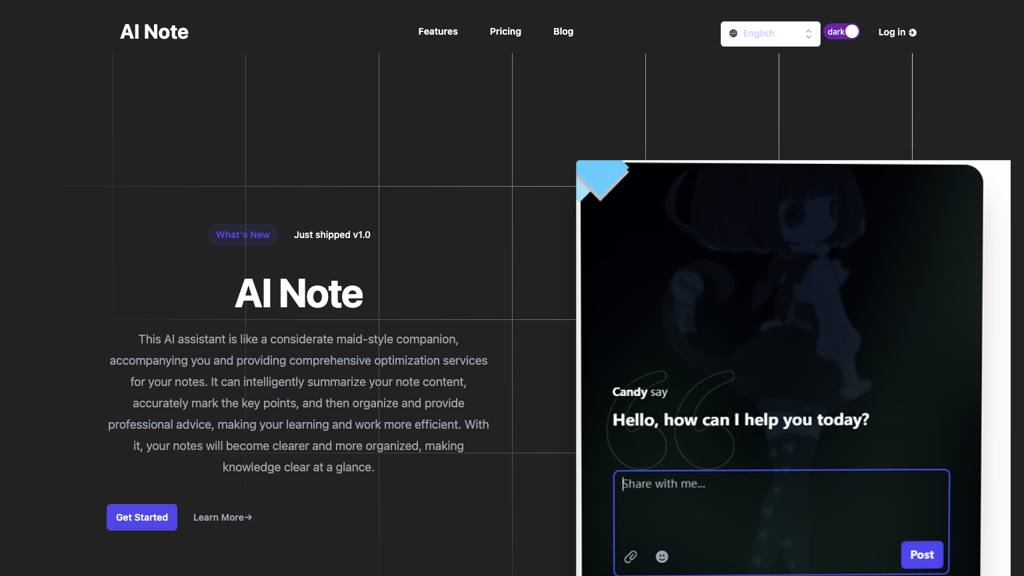
Task: Open the emoji picker in the chat box
Action: tap(661, 556)
